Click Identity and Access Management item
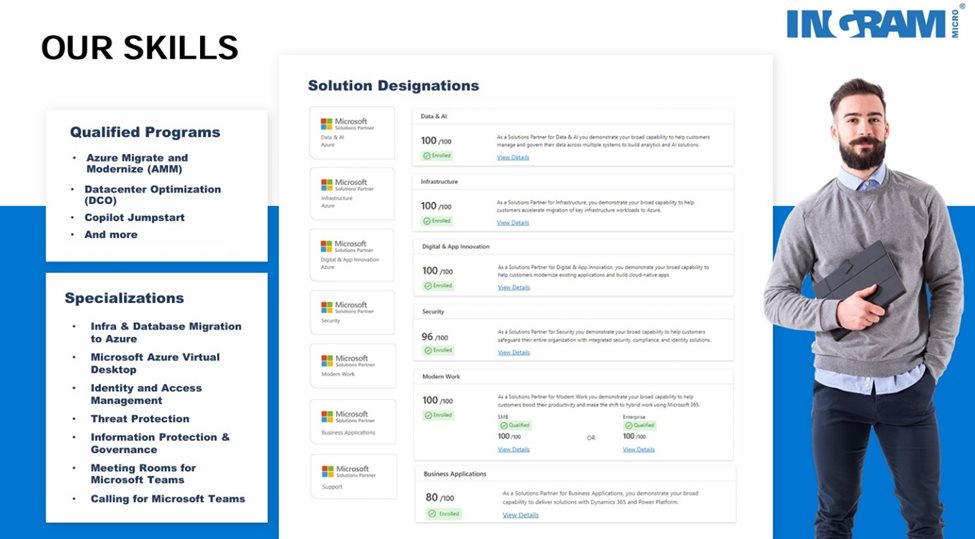Image resolution: width=975 pixels, height=539 pixels. click(x=146, y=394)
